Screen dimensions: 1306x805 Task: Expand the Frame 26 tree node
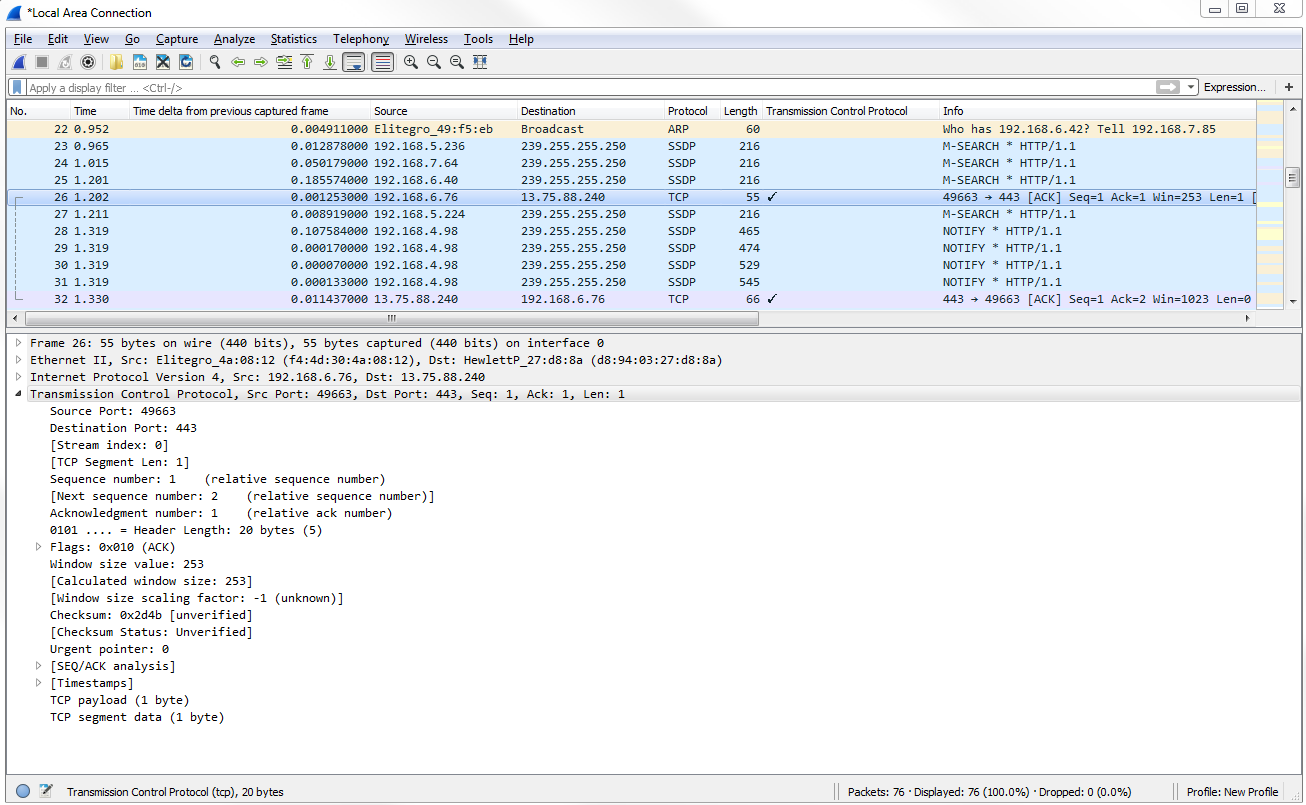(x=18, y=343)
